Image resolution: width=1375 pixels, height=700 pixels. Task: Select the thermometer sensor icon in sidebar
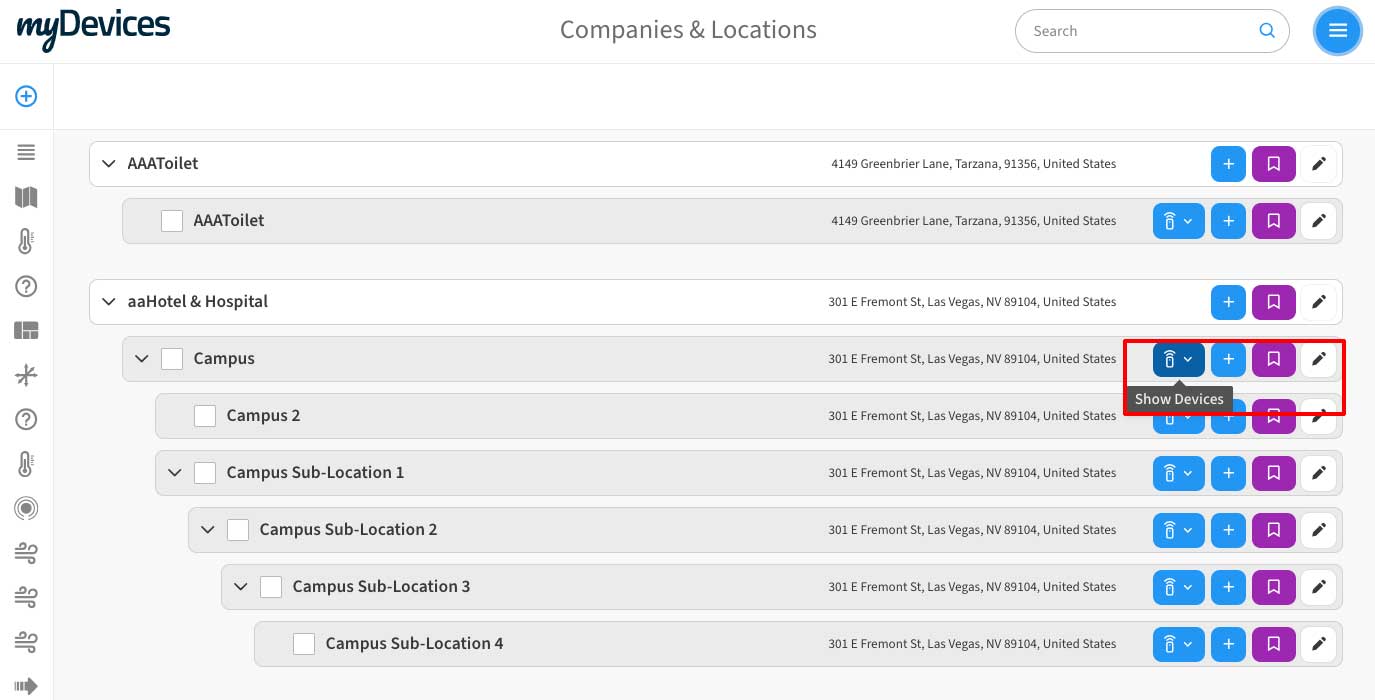[x=26, y=241]
